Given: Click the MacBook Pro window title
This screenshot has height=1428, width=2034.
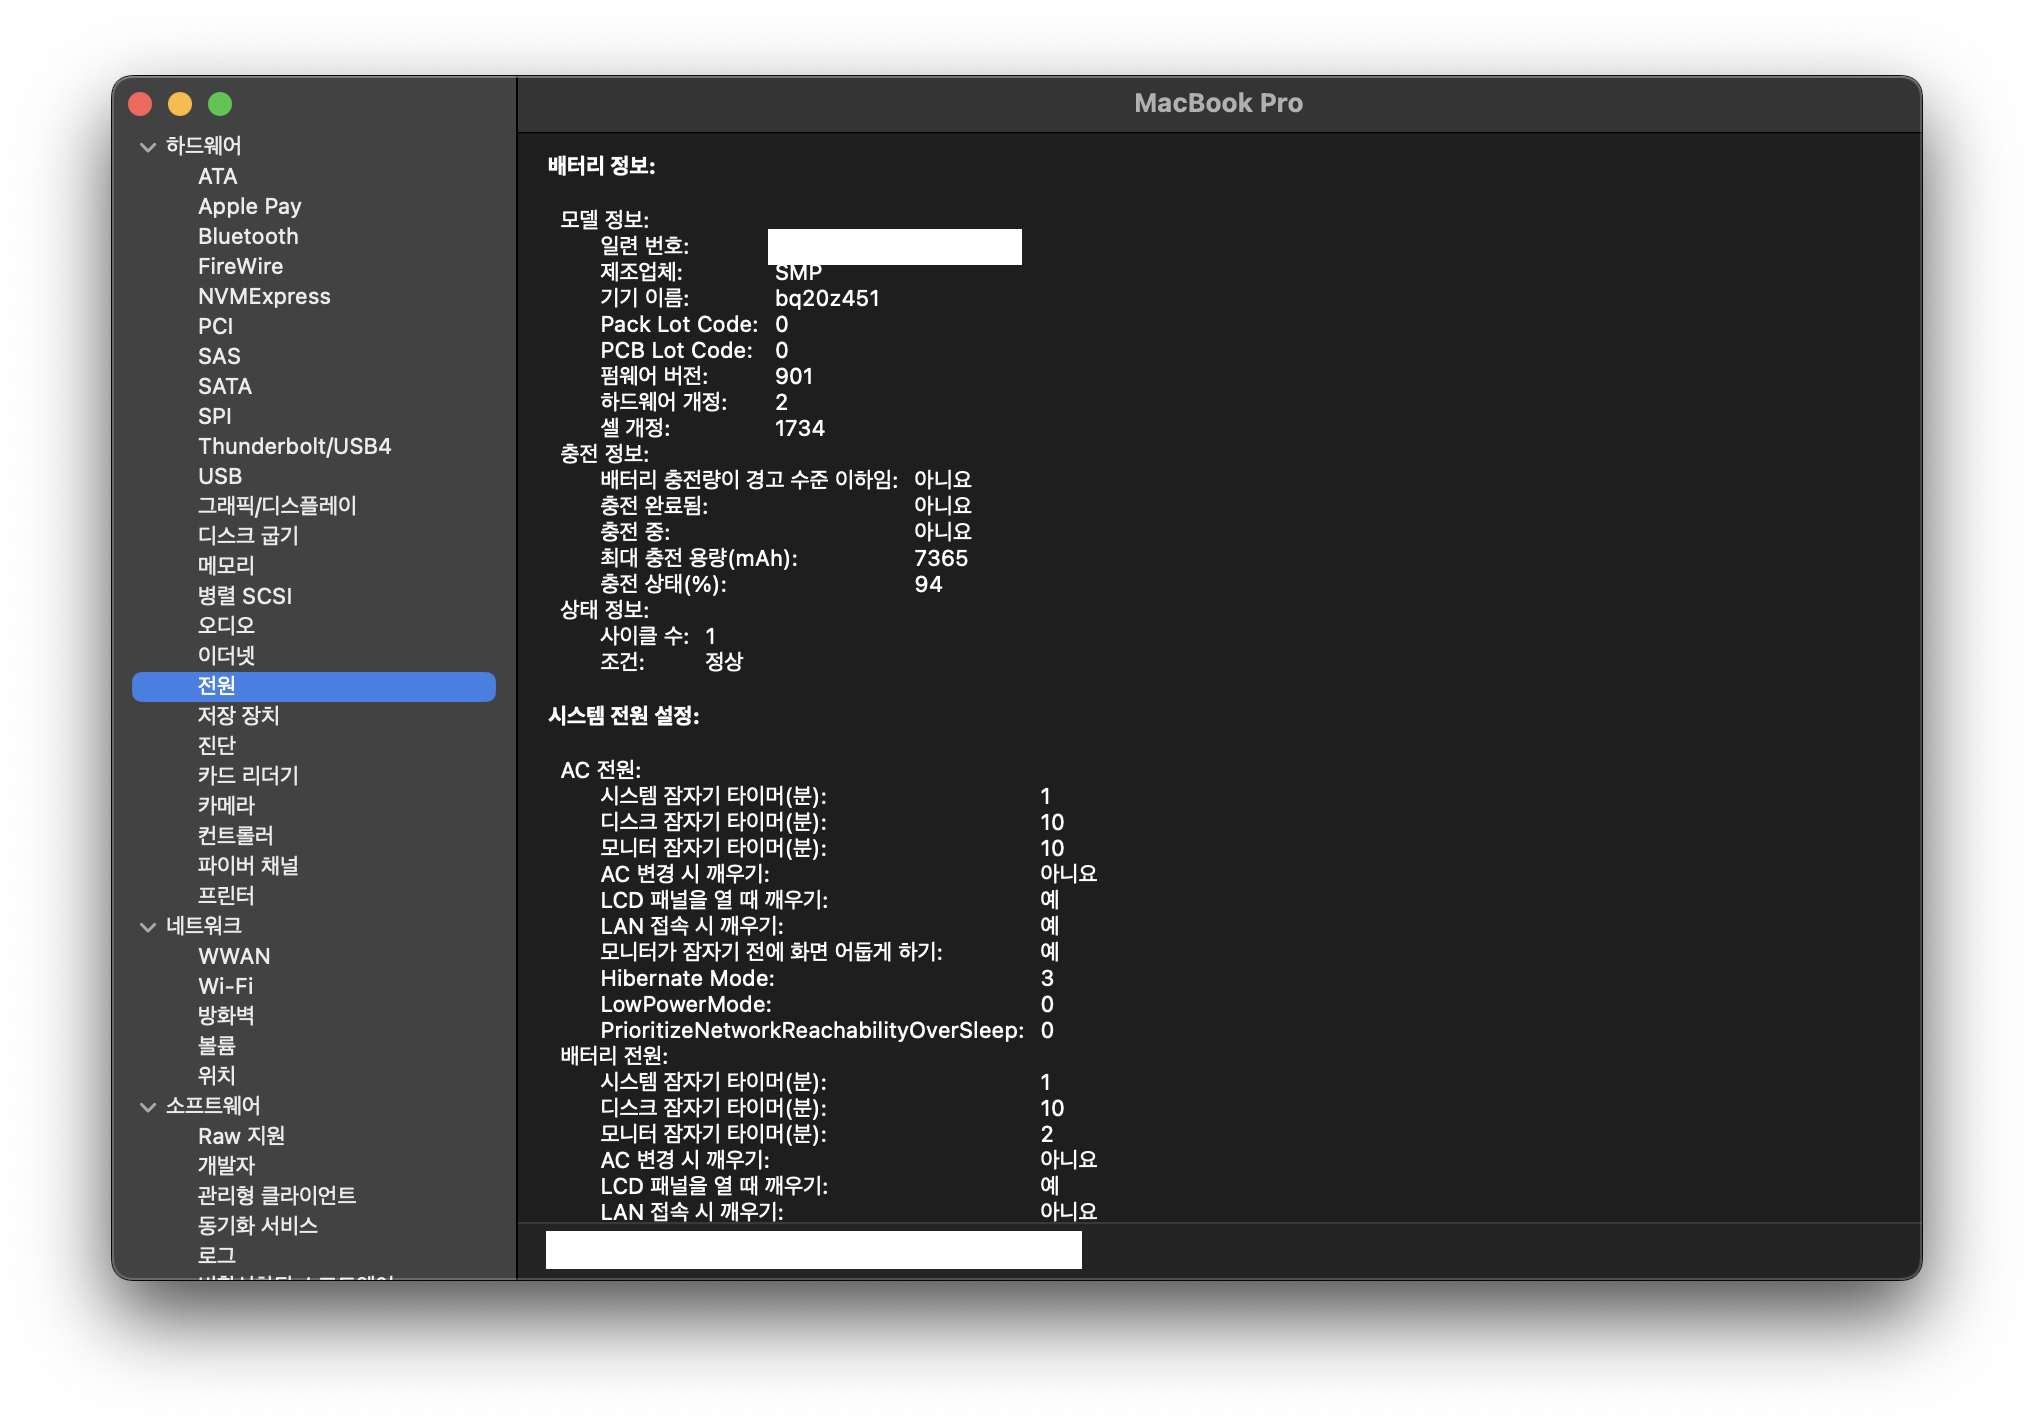Looking at the screenshot, I should tap(1218, 103).
